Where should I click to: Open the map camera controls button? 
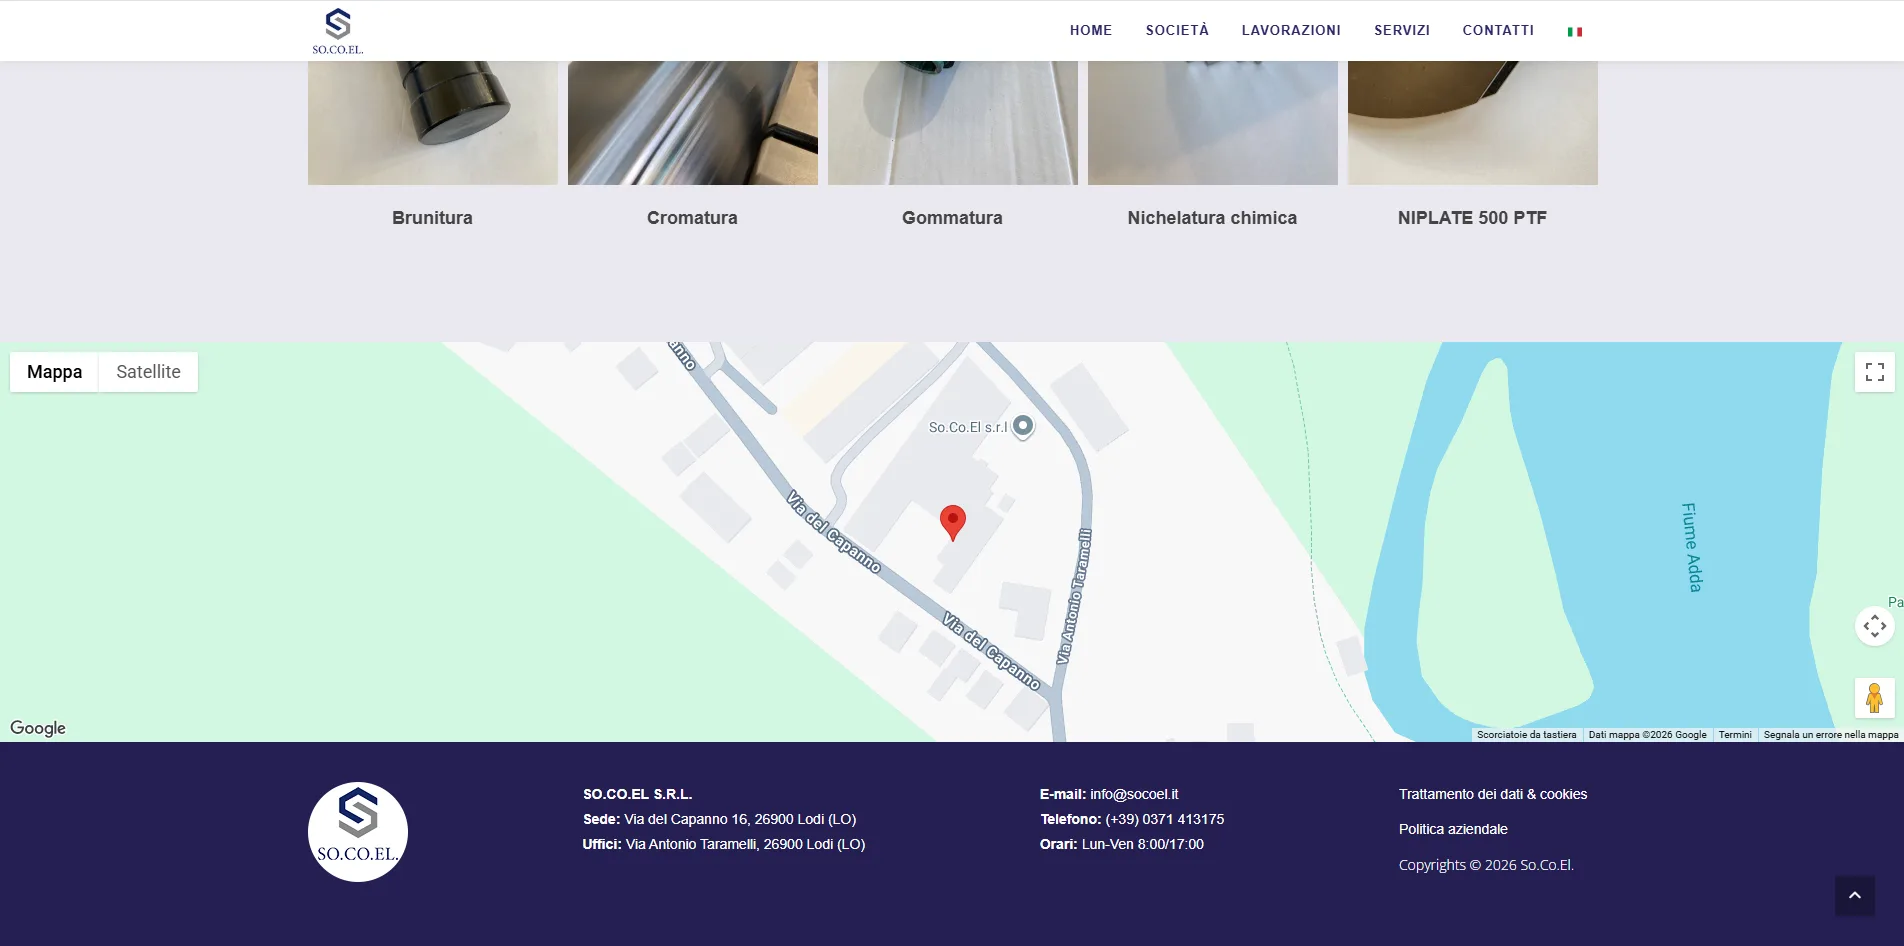(1875, 627)
